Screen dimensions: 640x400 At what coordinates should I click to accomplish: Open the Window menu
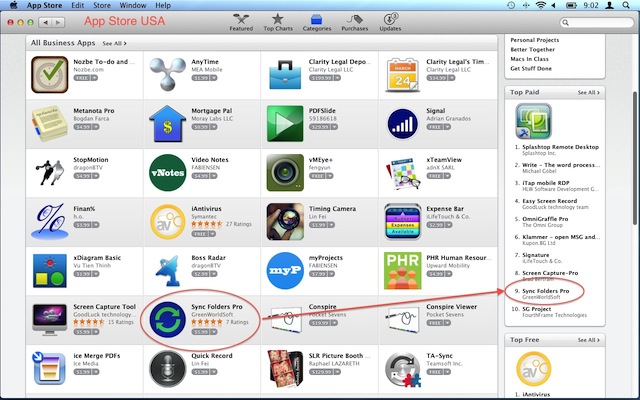(133, 5)
